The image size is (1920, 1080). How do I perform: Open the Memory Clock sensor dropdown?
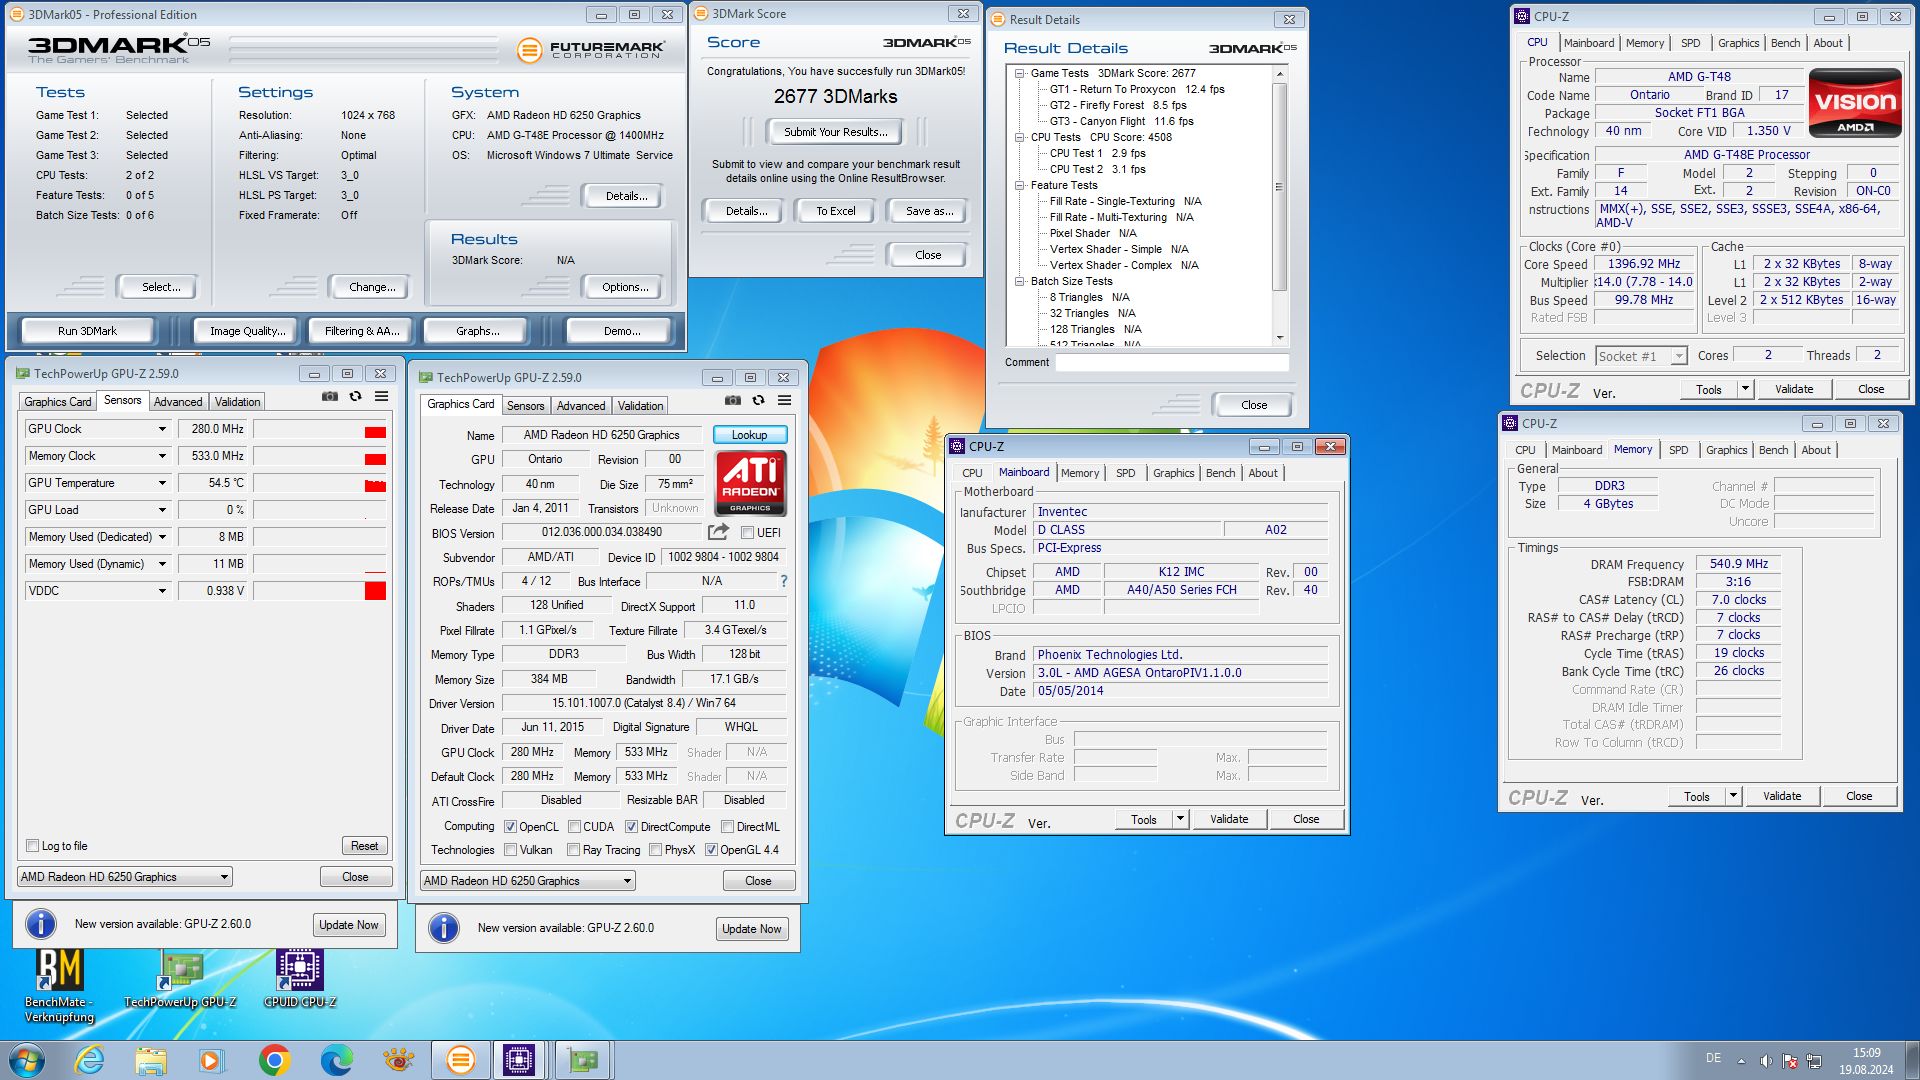162,456
